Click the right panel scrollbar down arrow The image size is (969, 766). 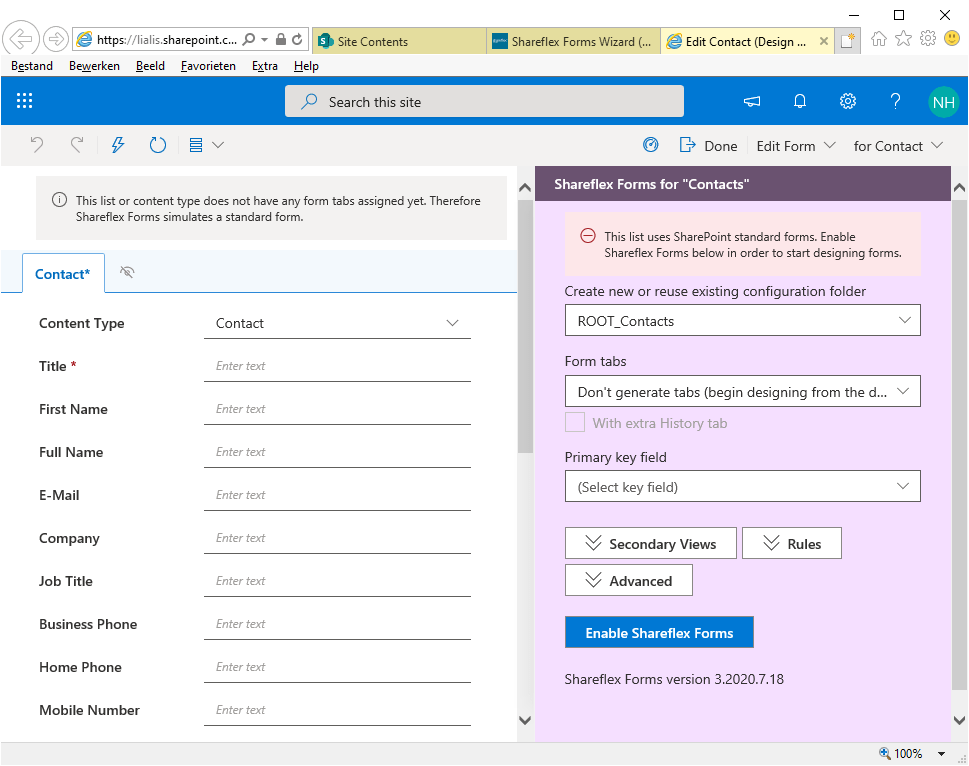pos(960,720)
